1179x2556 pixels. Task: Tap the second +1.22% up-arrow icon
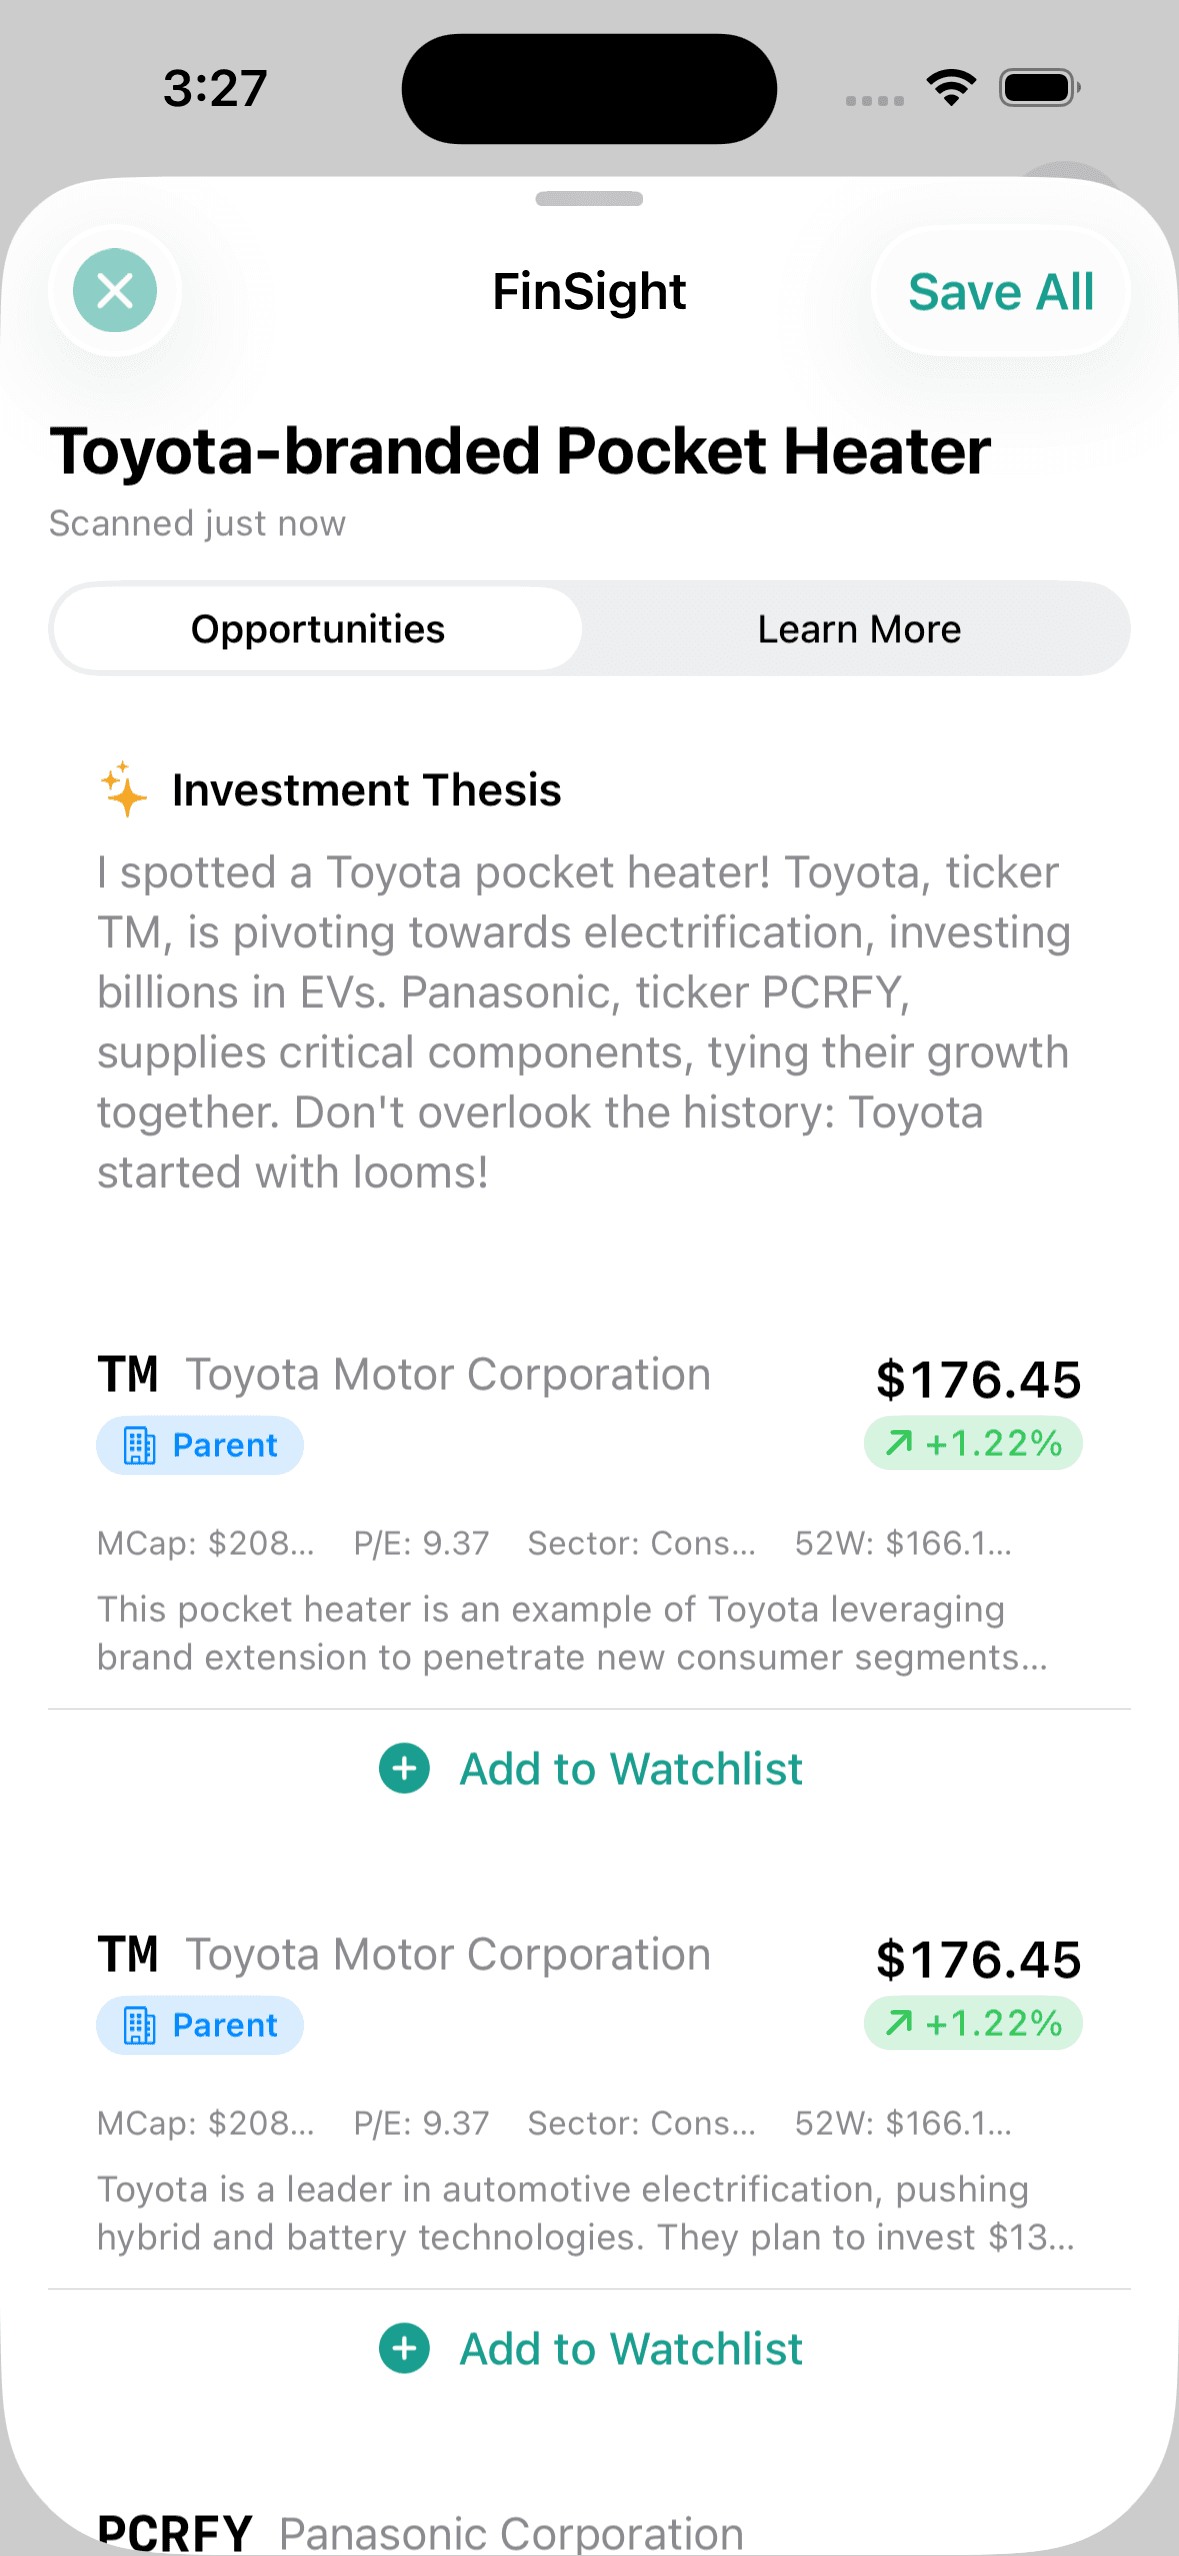pos(899,2022)
